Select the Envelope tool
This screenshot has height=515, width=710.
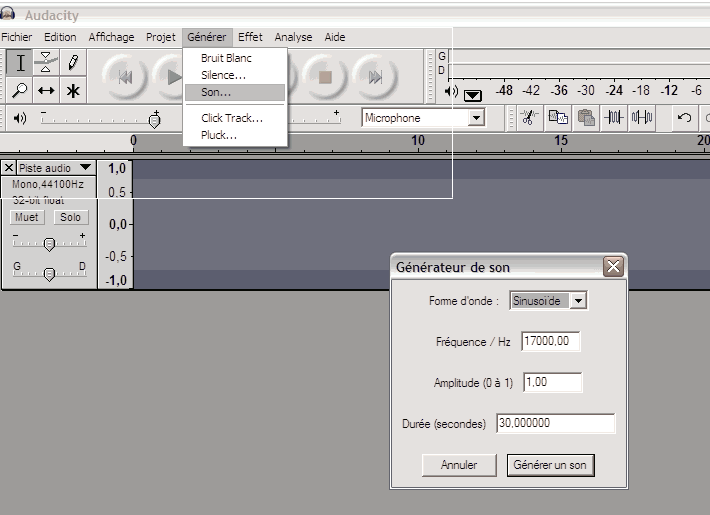pyautogui.click(x=46, y=63)
